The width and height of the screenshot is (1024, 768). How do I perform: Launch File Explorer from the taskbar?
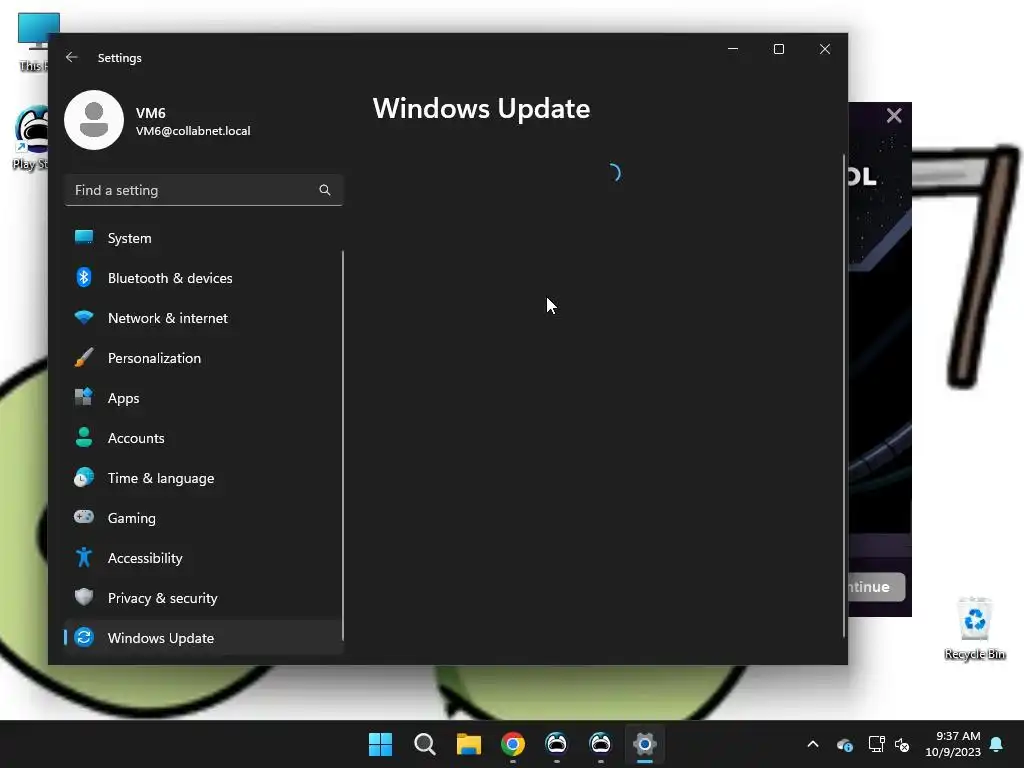(x=468, y=744)
